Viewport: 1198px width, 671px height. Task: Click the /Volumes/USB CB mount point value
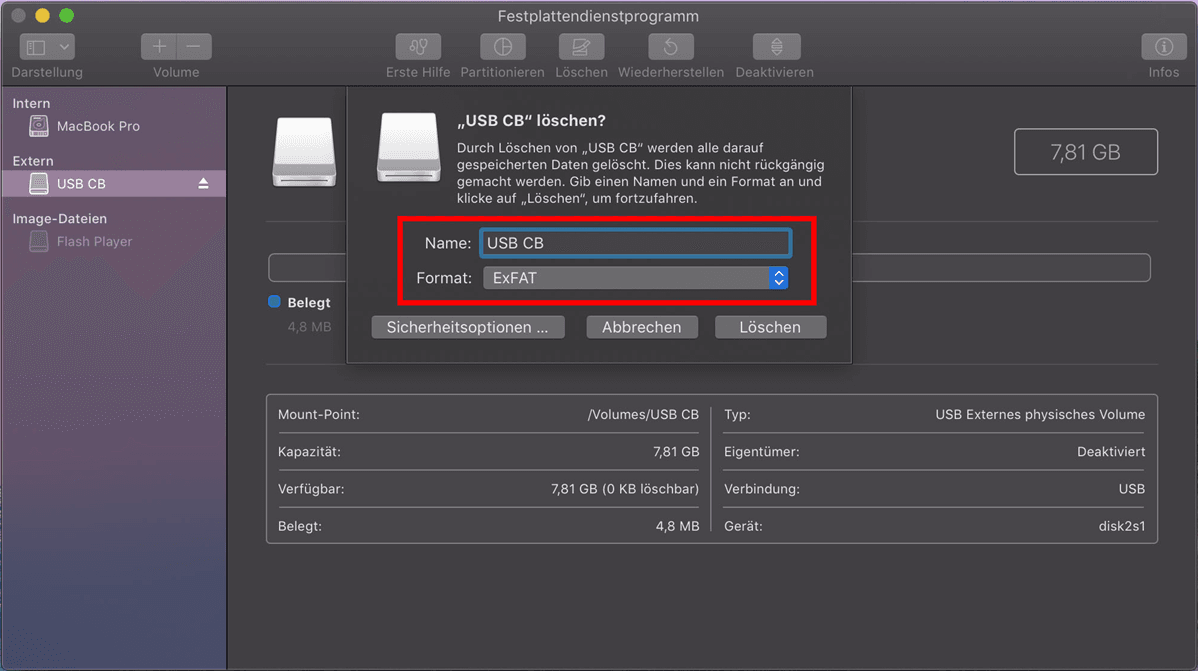tap(643, 414)
